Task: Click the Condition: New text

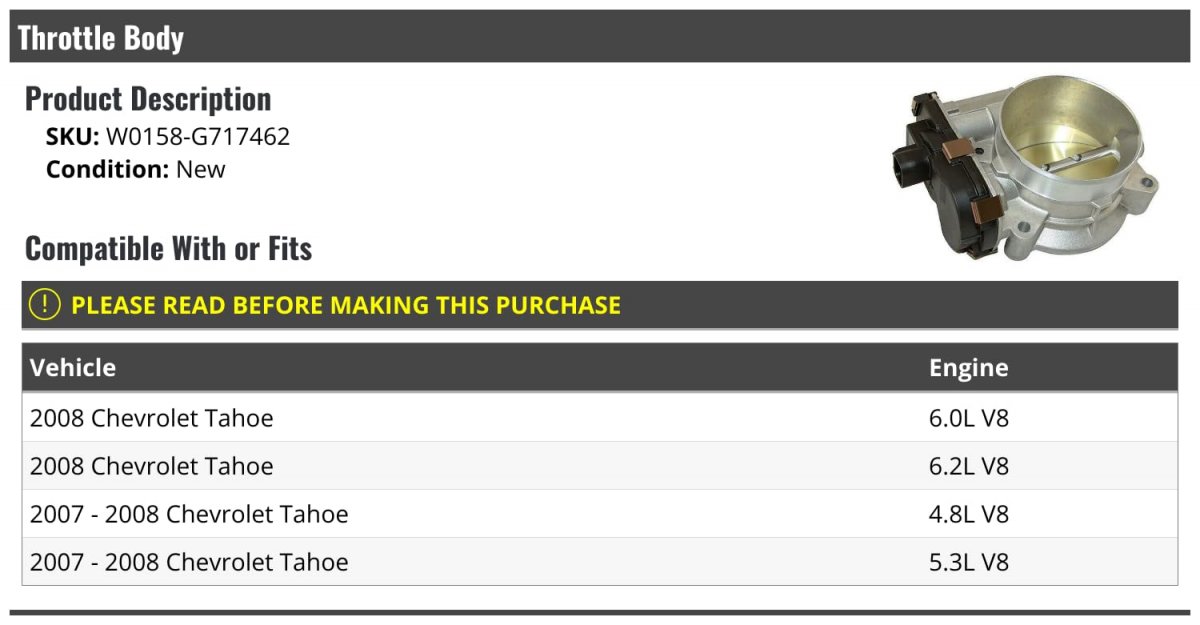Action: [x=136, y=170]
